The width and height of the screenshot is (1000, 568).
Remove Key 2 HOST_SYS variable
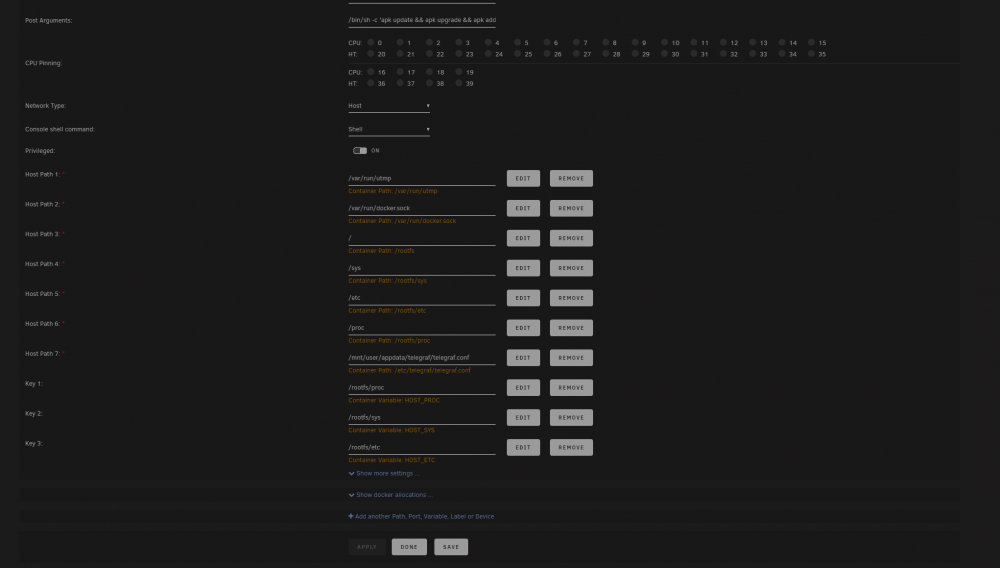click(x=571, y=418)
